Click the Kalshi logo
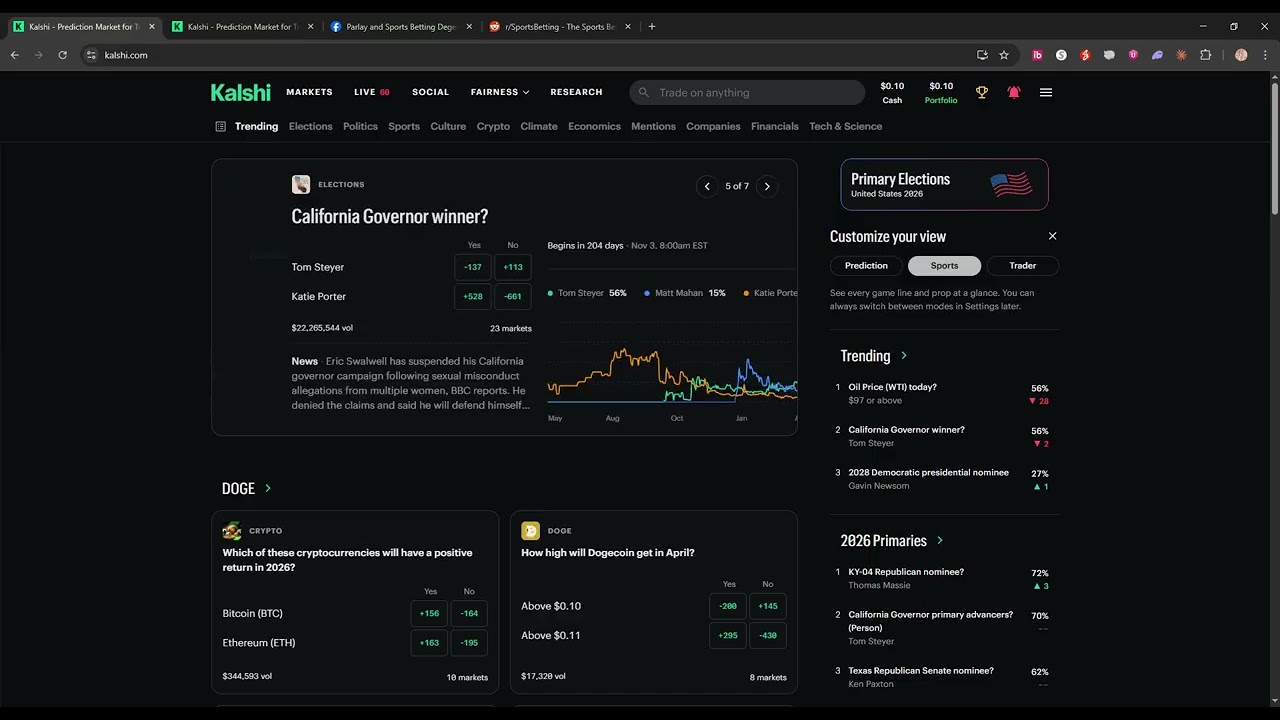 [240, 92]
